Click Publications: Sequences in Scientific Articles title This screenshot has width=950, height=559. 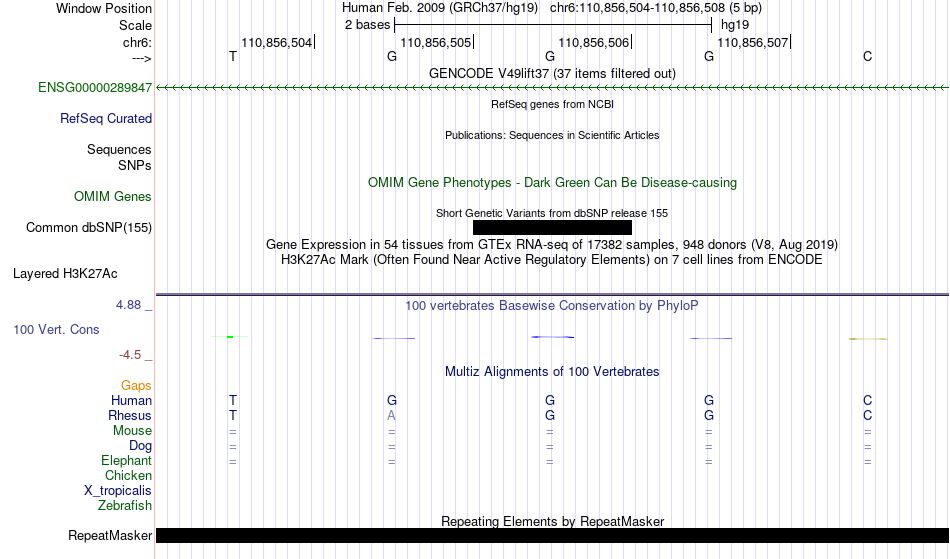tap(552, 135)
